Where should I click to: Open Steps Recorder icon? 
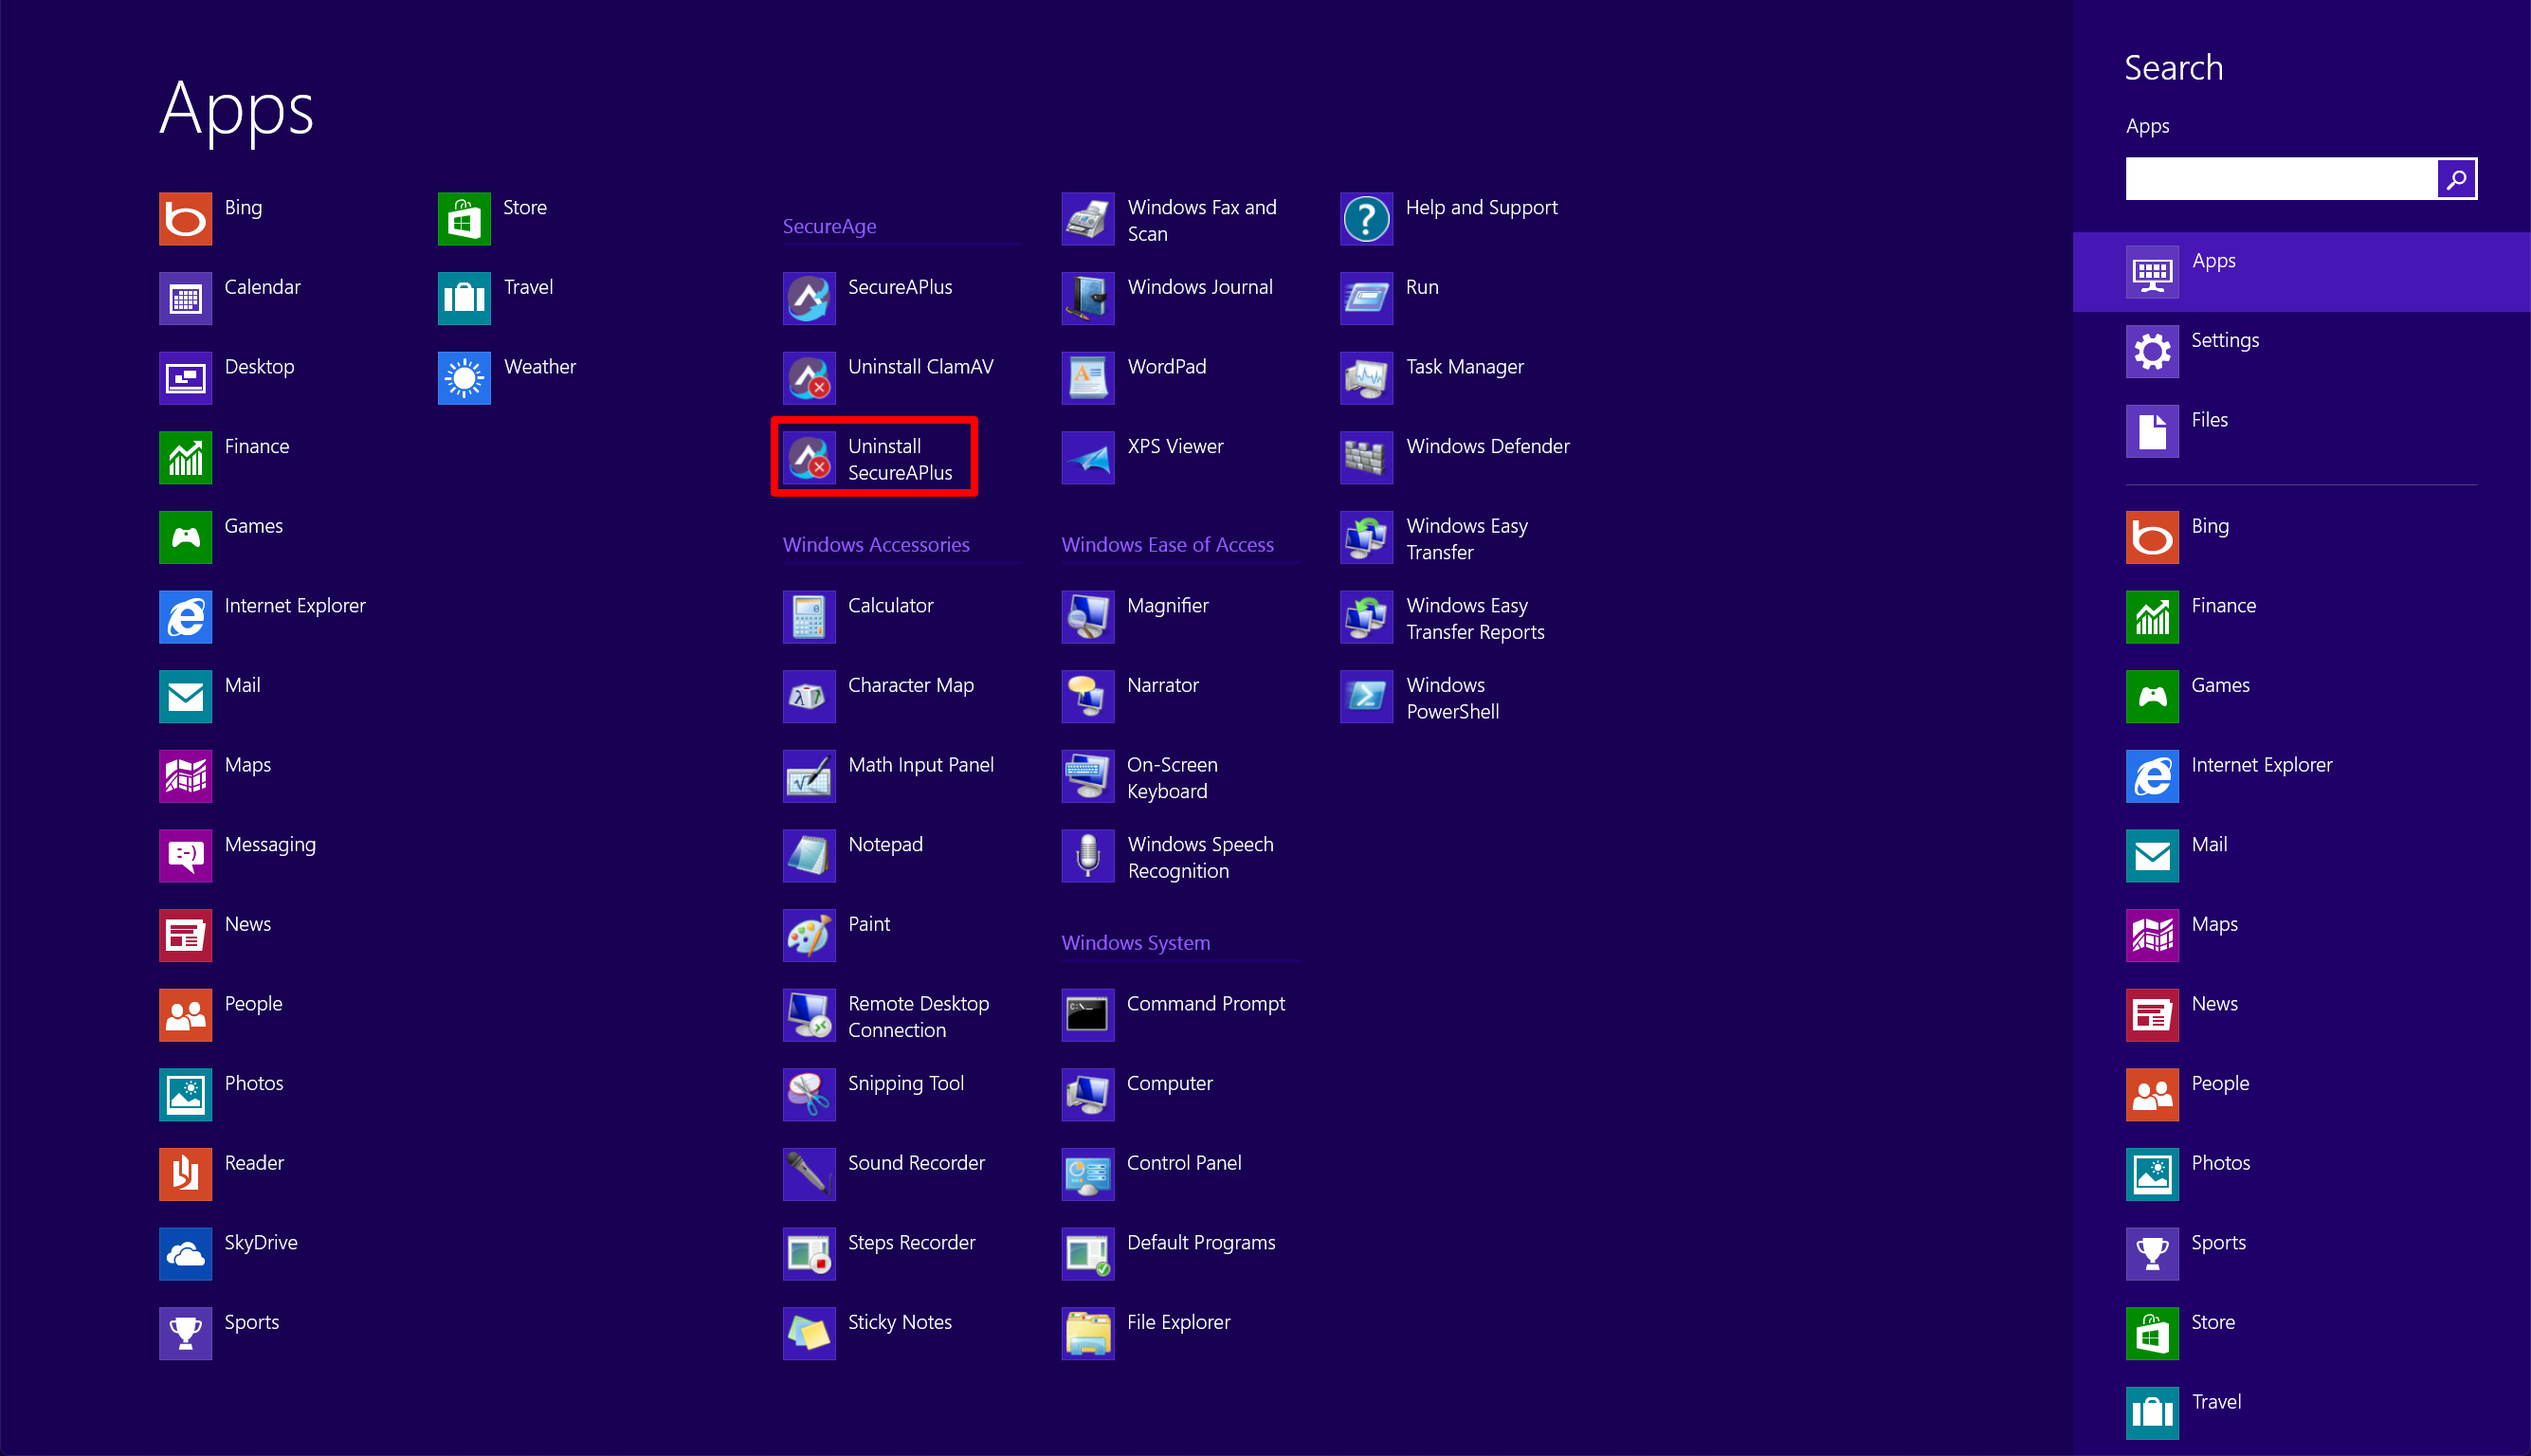pyautogui.click(x=808, y=1253)
